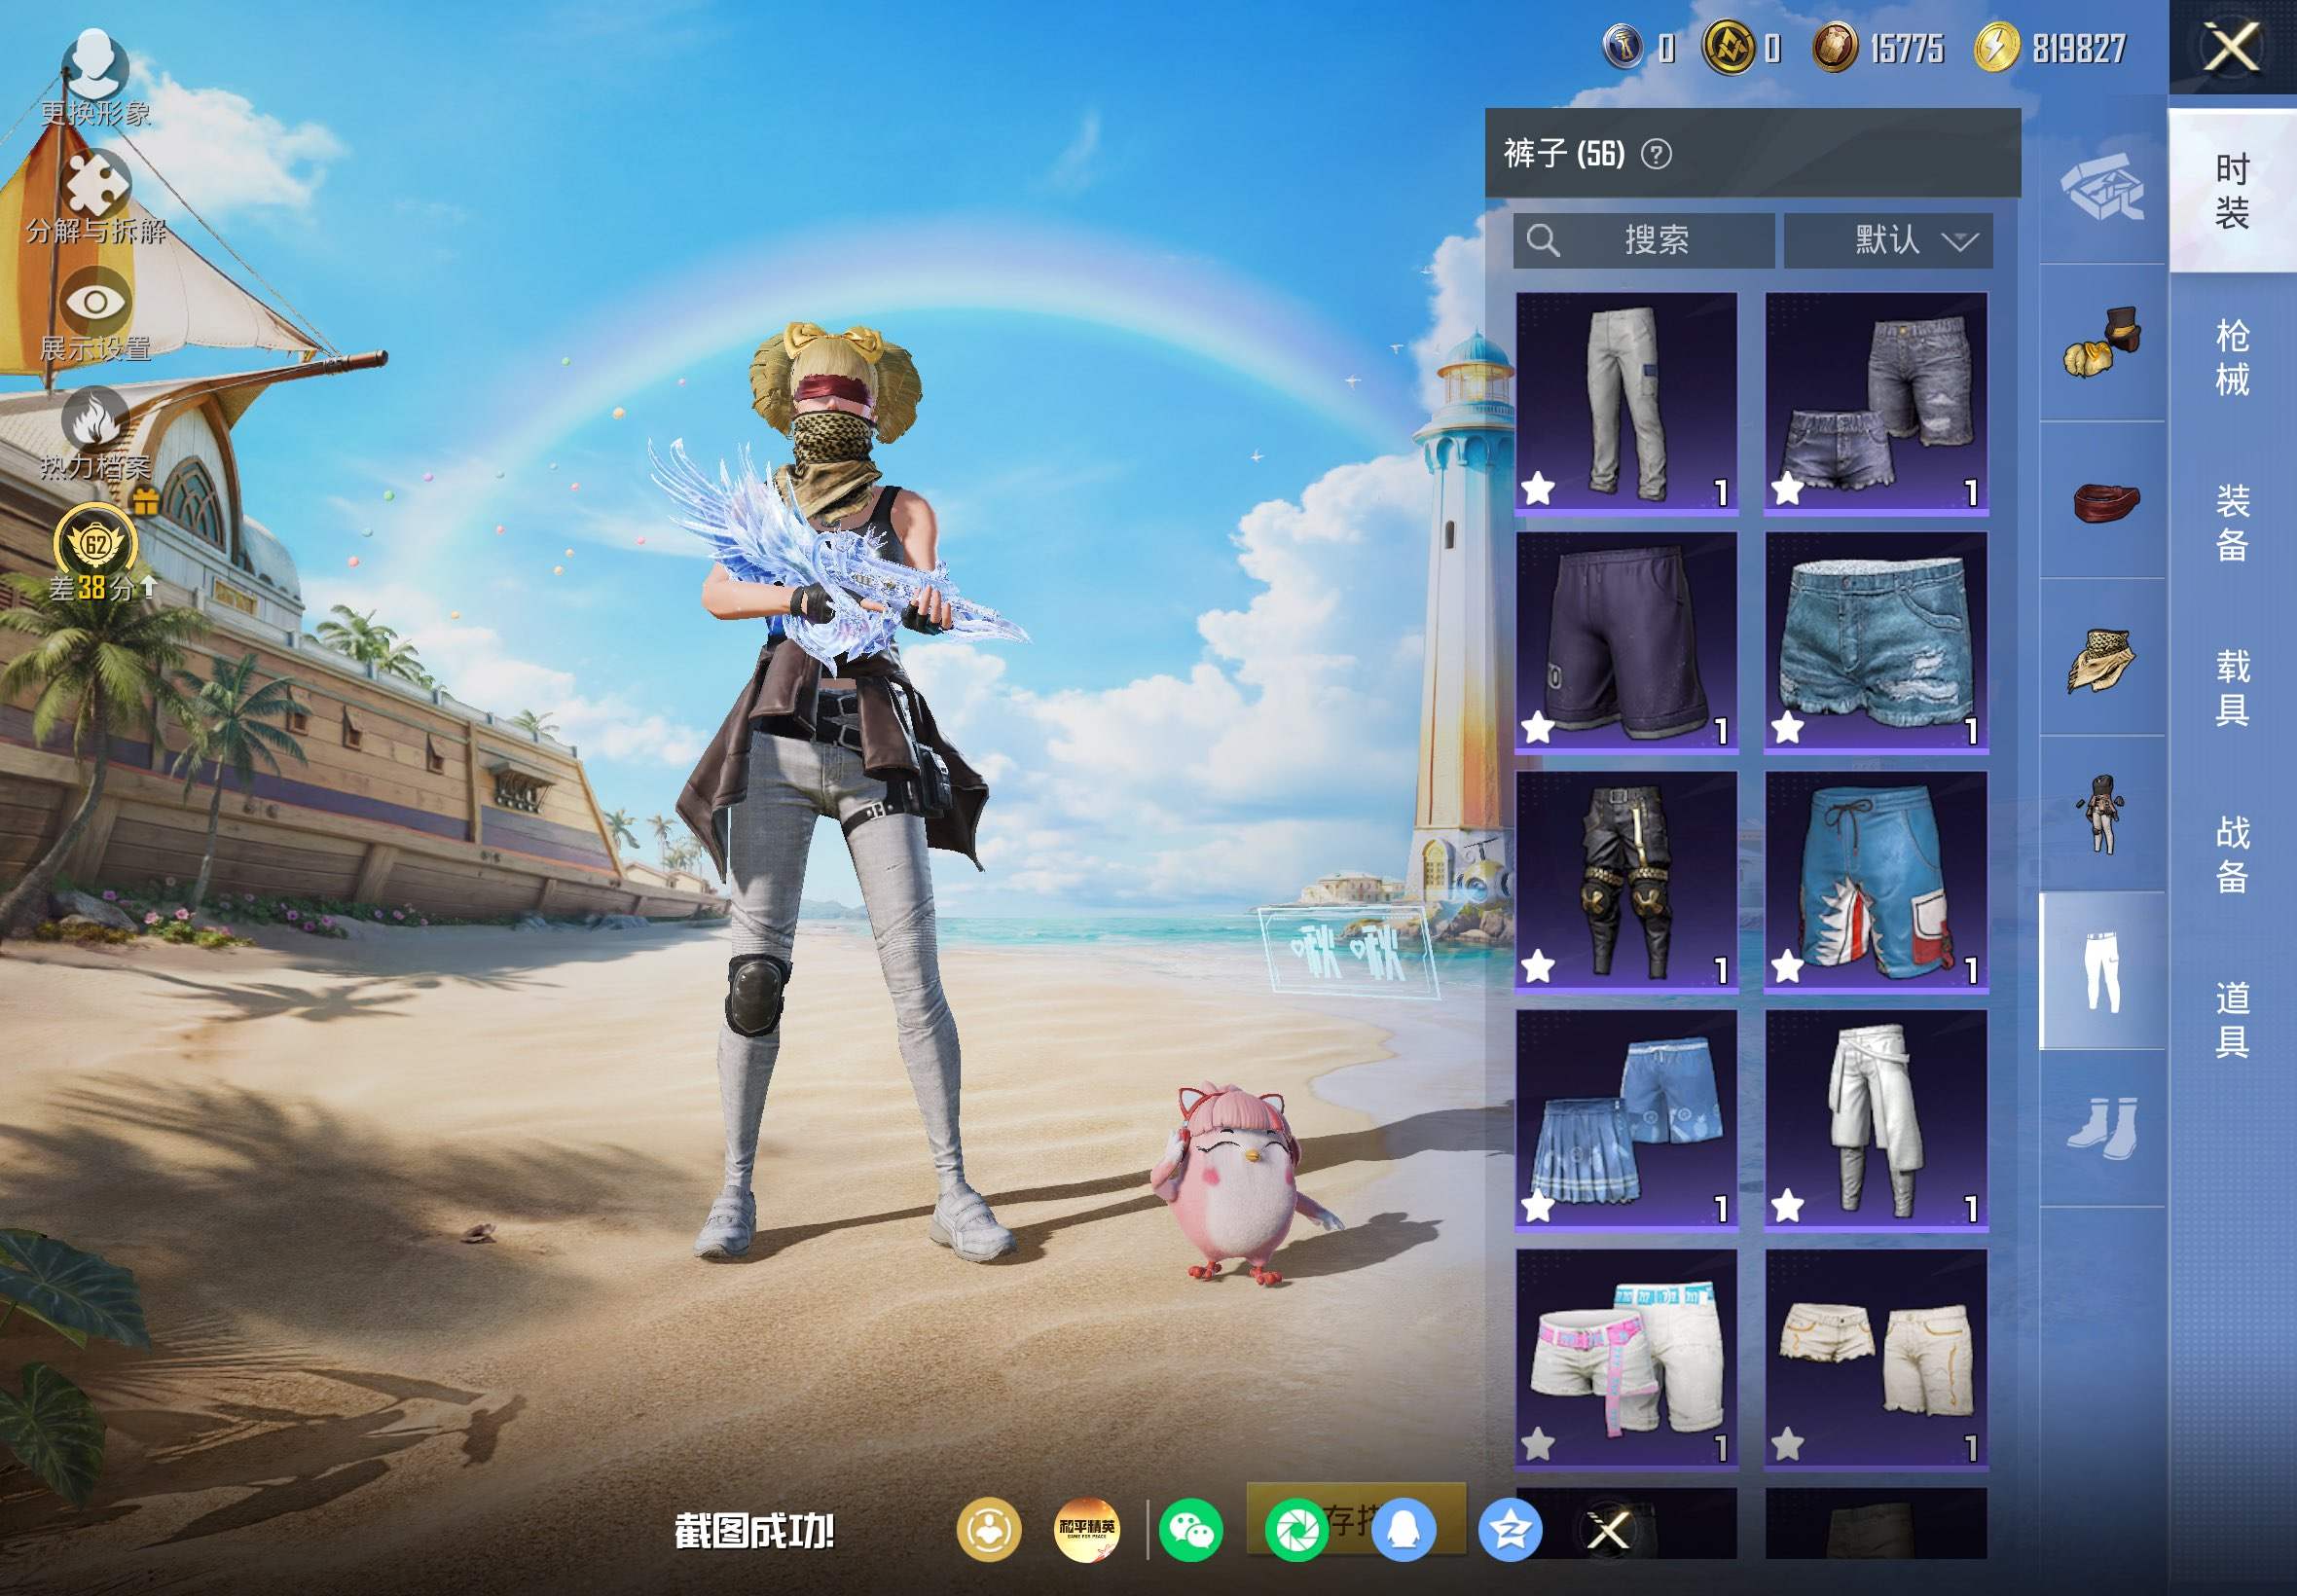Open the 道具 tab
Image resolution: width=2297 pixels, height=1596 pixels.
2232,1019
